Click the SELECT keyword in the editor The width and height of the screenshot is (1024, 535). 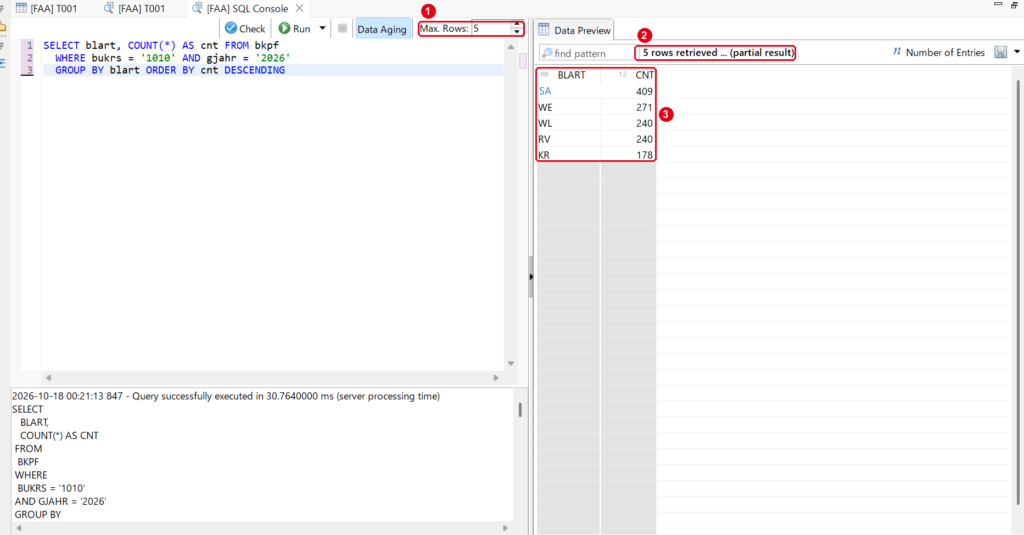pyautogui.click(x=61, y=45)
